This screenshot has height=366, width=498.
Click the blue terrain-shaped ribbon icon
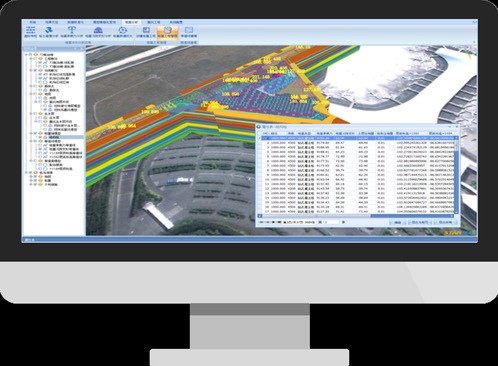(49, 30)
